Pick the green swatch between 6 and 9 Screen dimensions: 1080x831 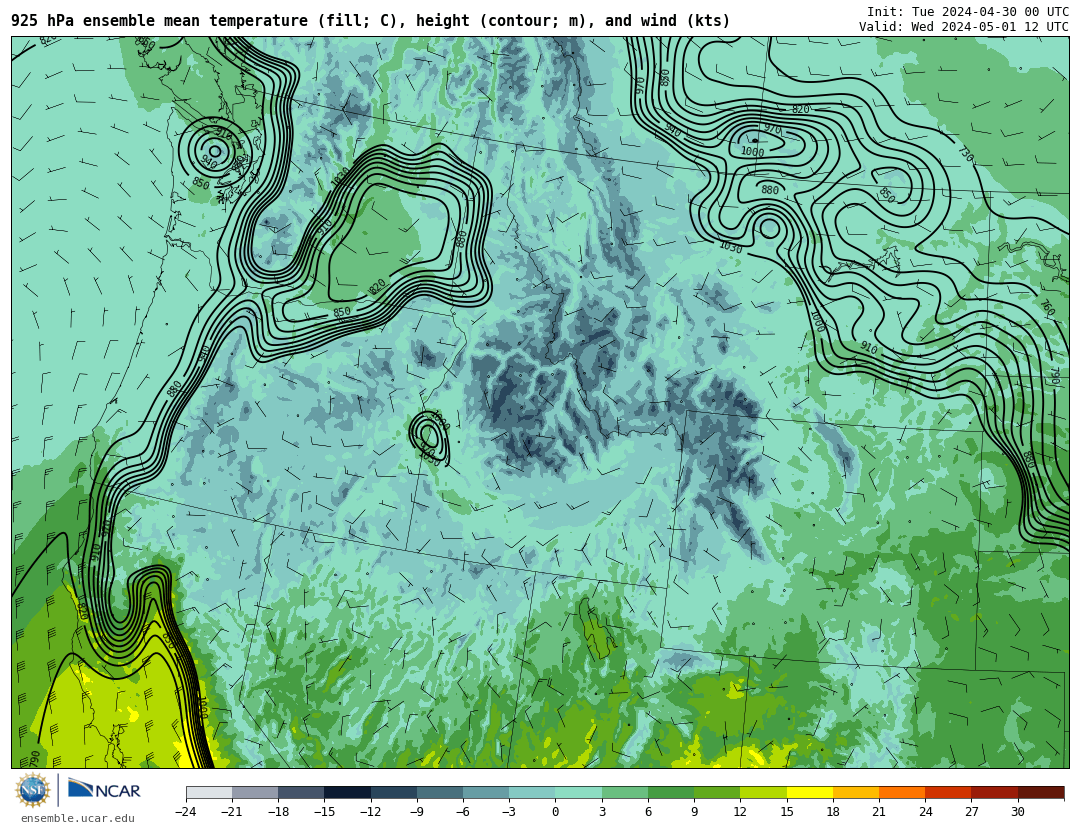pos(671,792)
